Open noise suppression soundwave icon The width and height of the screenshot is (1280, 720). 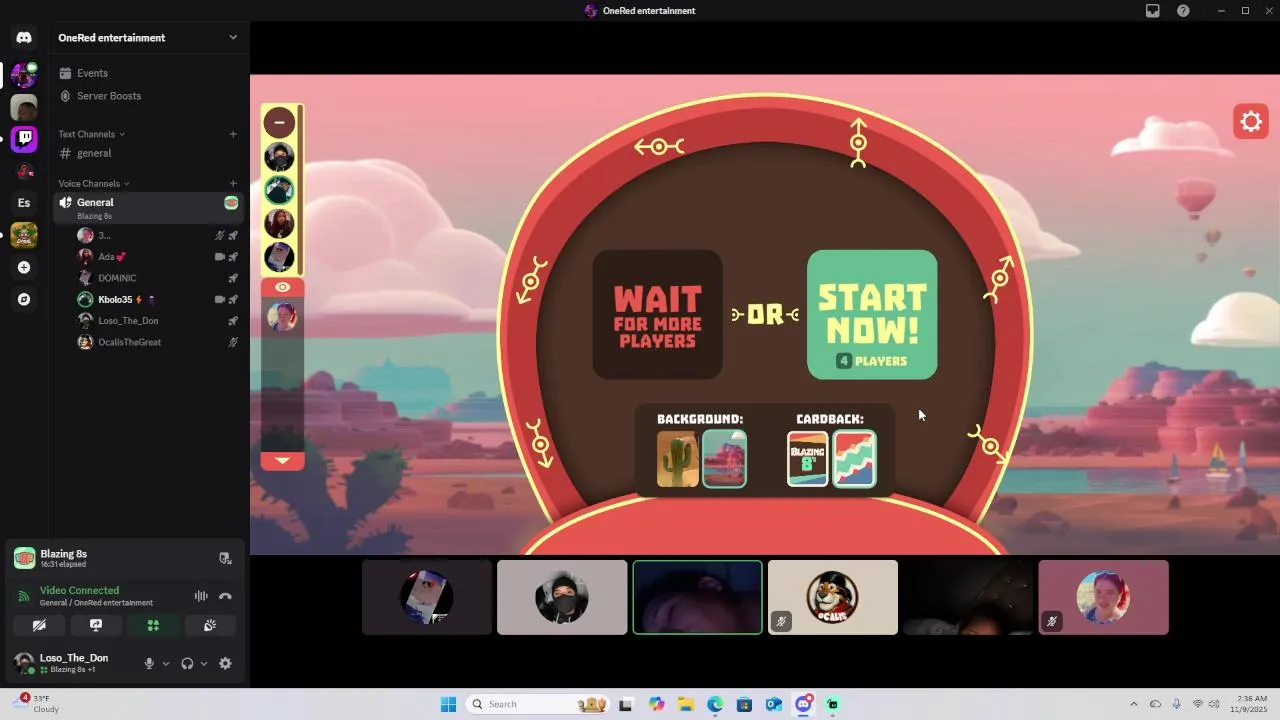(201, 596)
